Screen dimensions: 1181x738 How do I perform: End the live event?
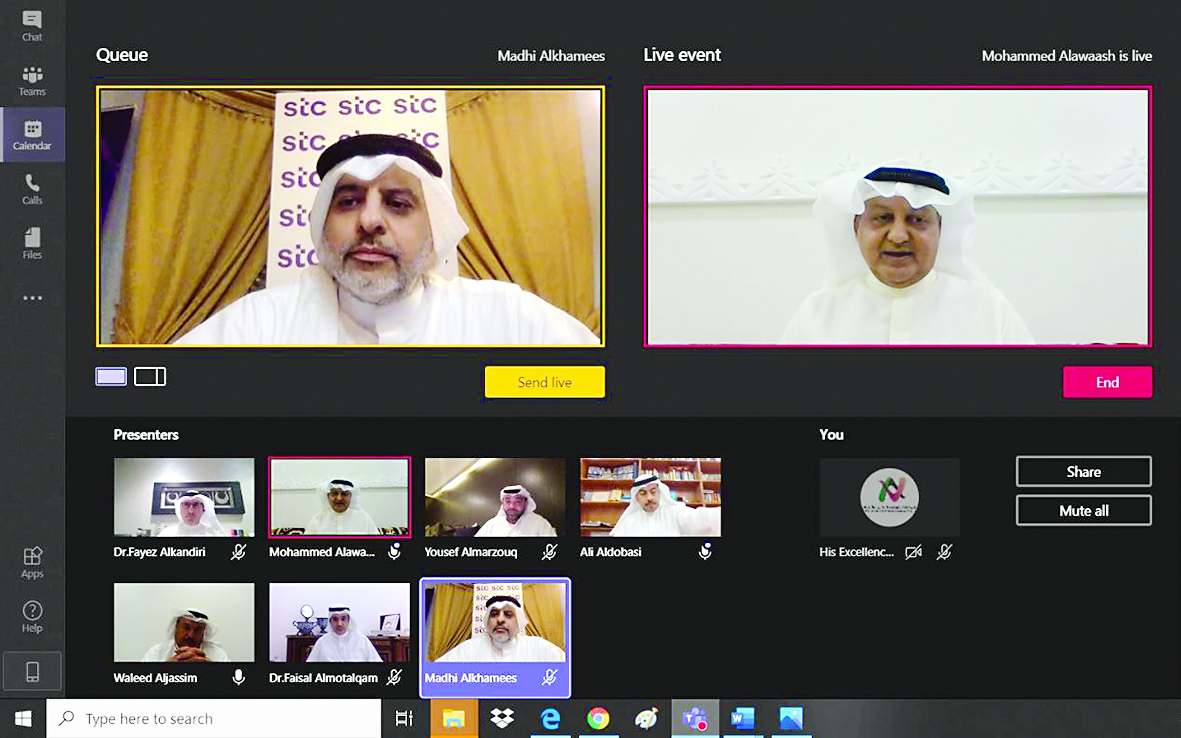1106,382
